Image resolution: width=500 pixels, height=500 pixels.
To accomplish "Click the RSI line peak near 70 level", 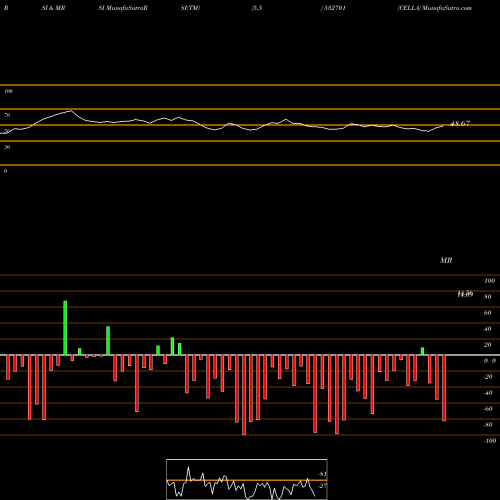I will [x=71, y=111].
